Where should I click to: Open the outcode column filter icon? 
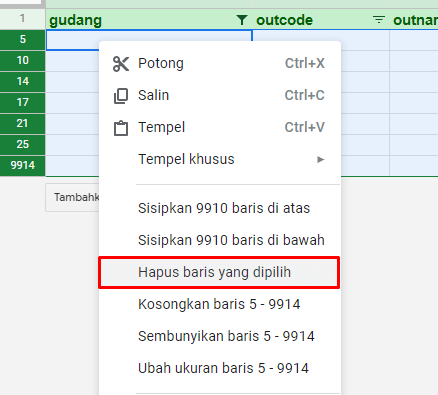click(379, 20)
